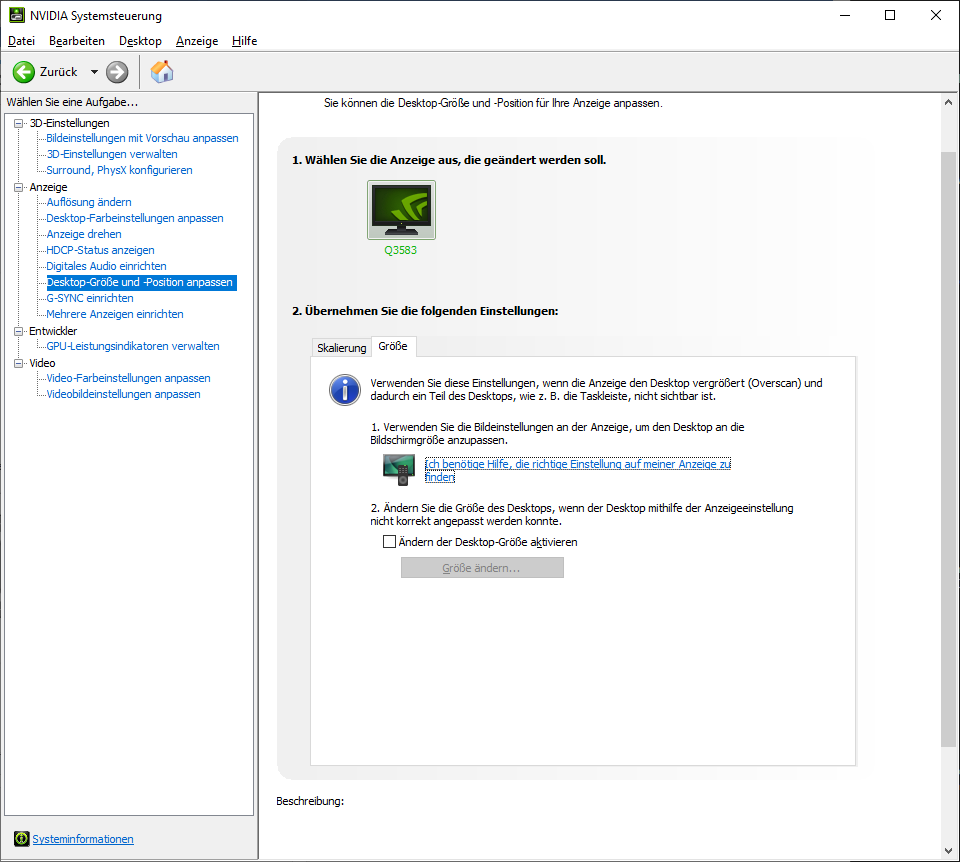Open Surround, PhysX konfigurieren
The height and width of the screenshot is (862, 960).
coord(119,170)
